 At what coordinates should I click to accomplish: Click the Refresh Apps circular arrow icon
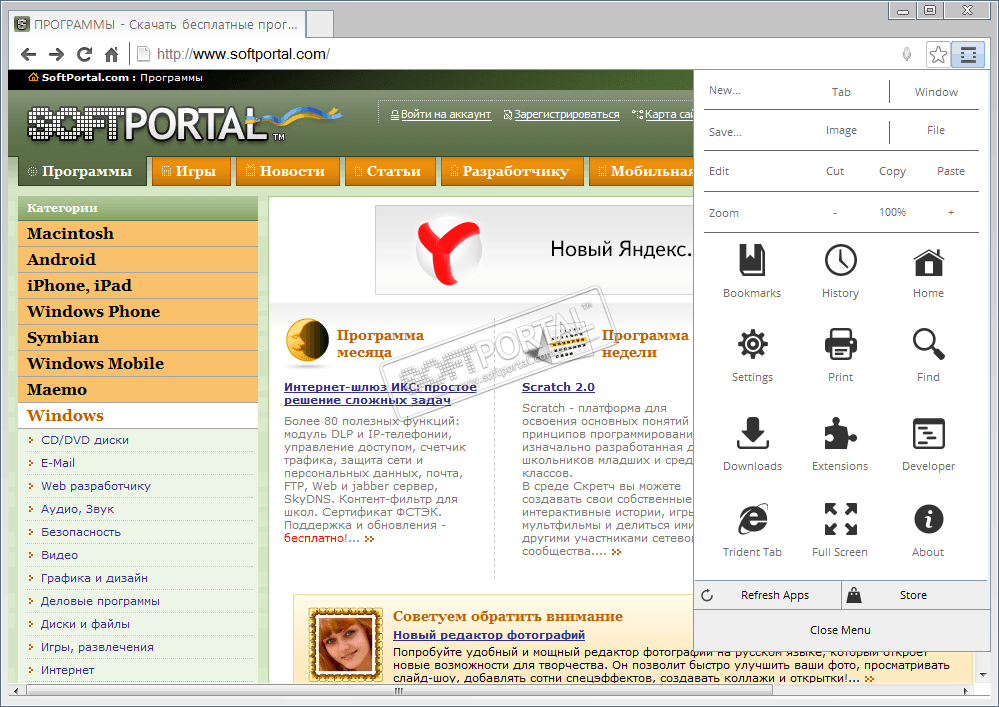tap(707, 596)
